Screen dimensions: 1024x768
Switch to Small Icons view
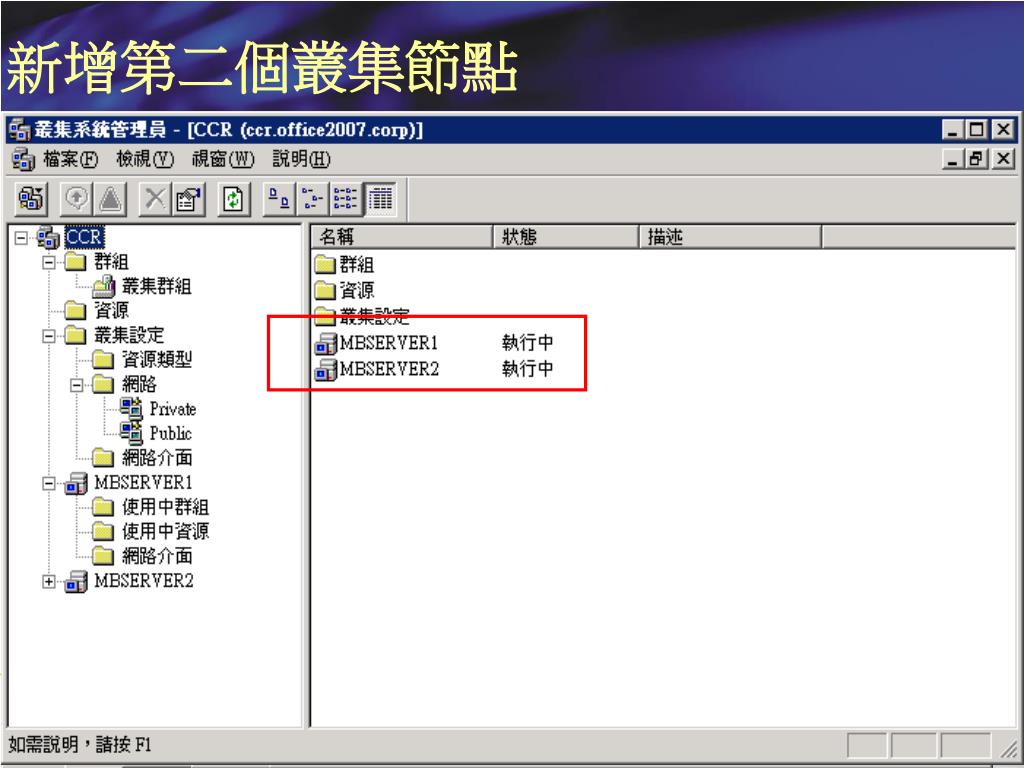pyautogui.click(x=312, y=199)
